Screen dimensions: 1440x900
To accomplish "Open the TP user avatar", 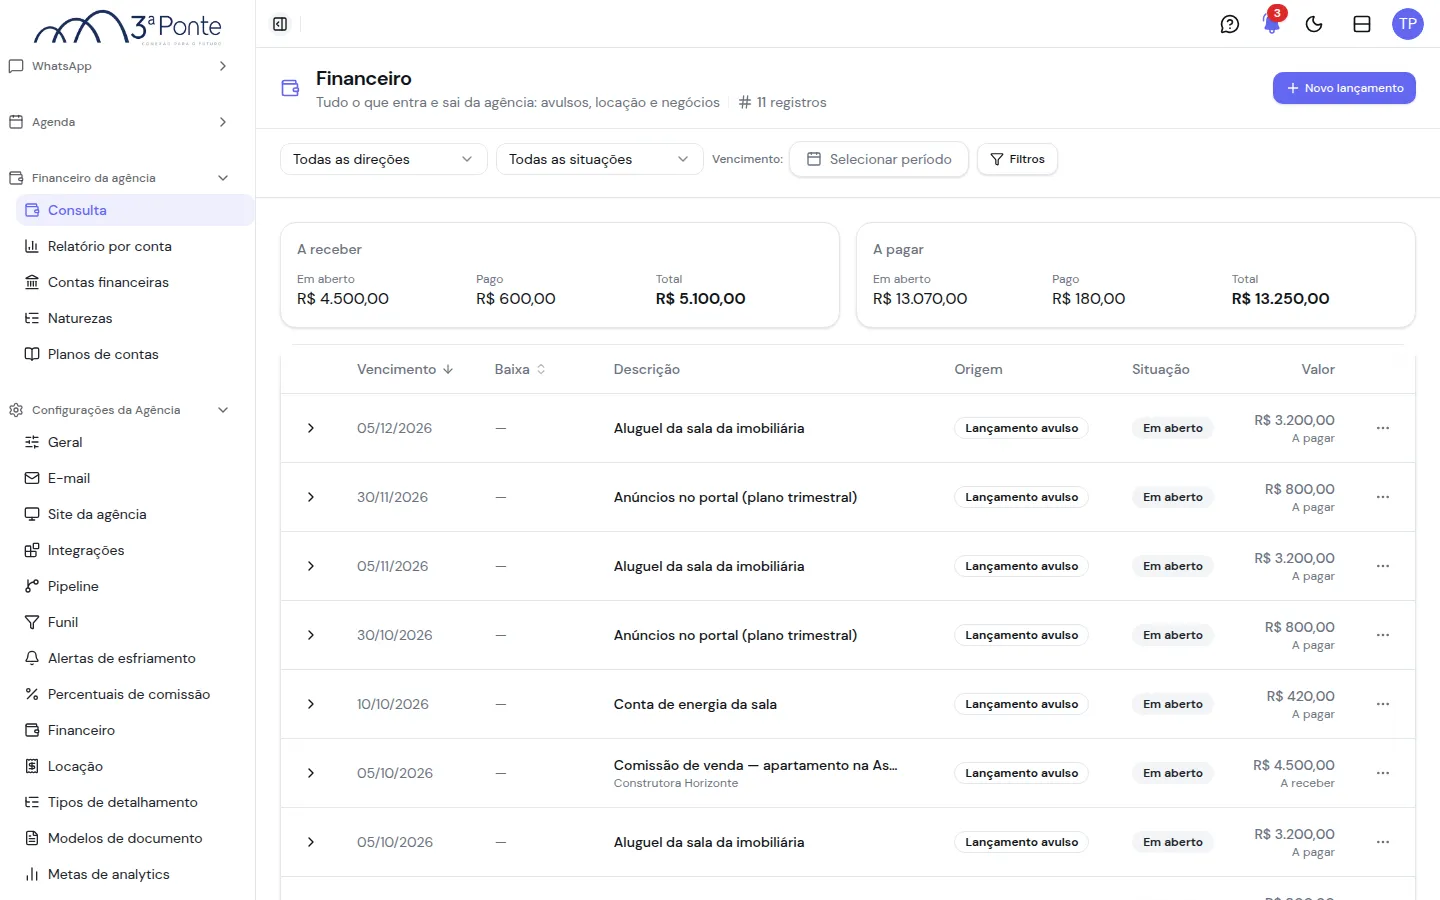I will (1408, 24).
